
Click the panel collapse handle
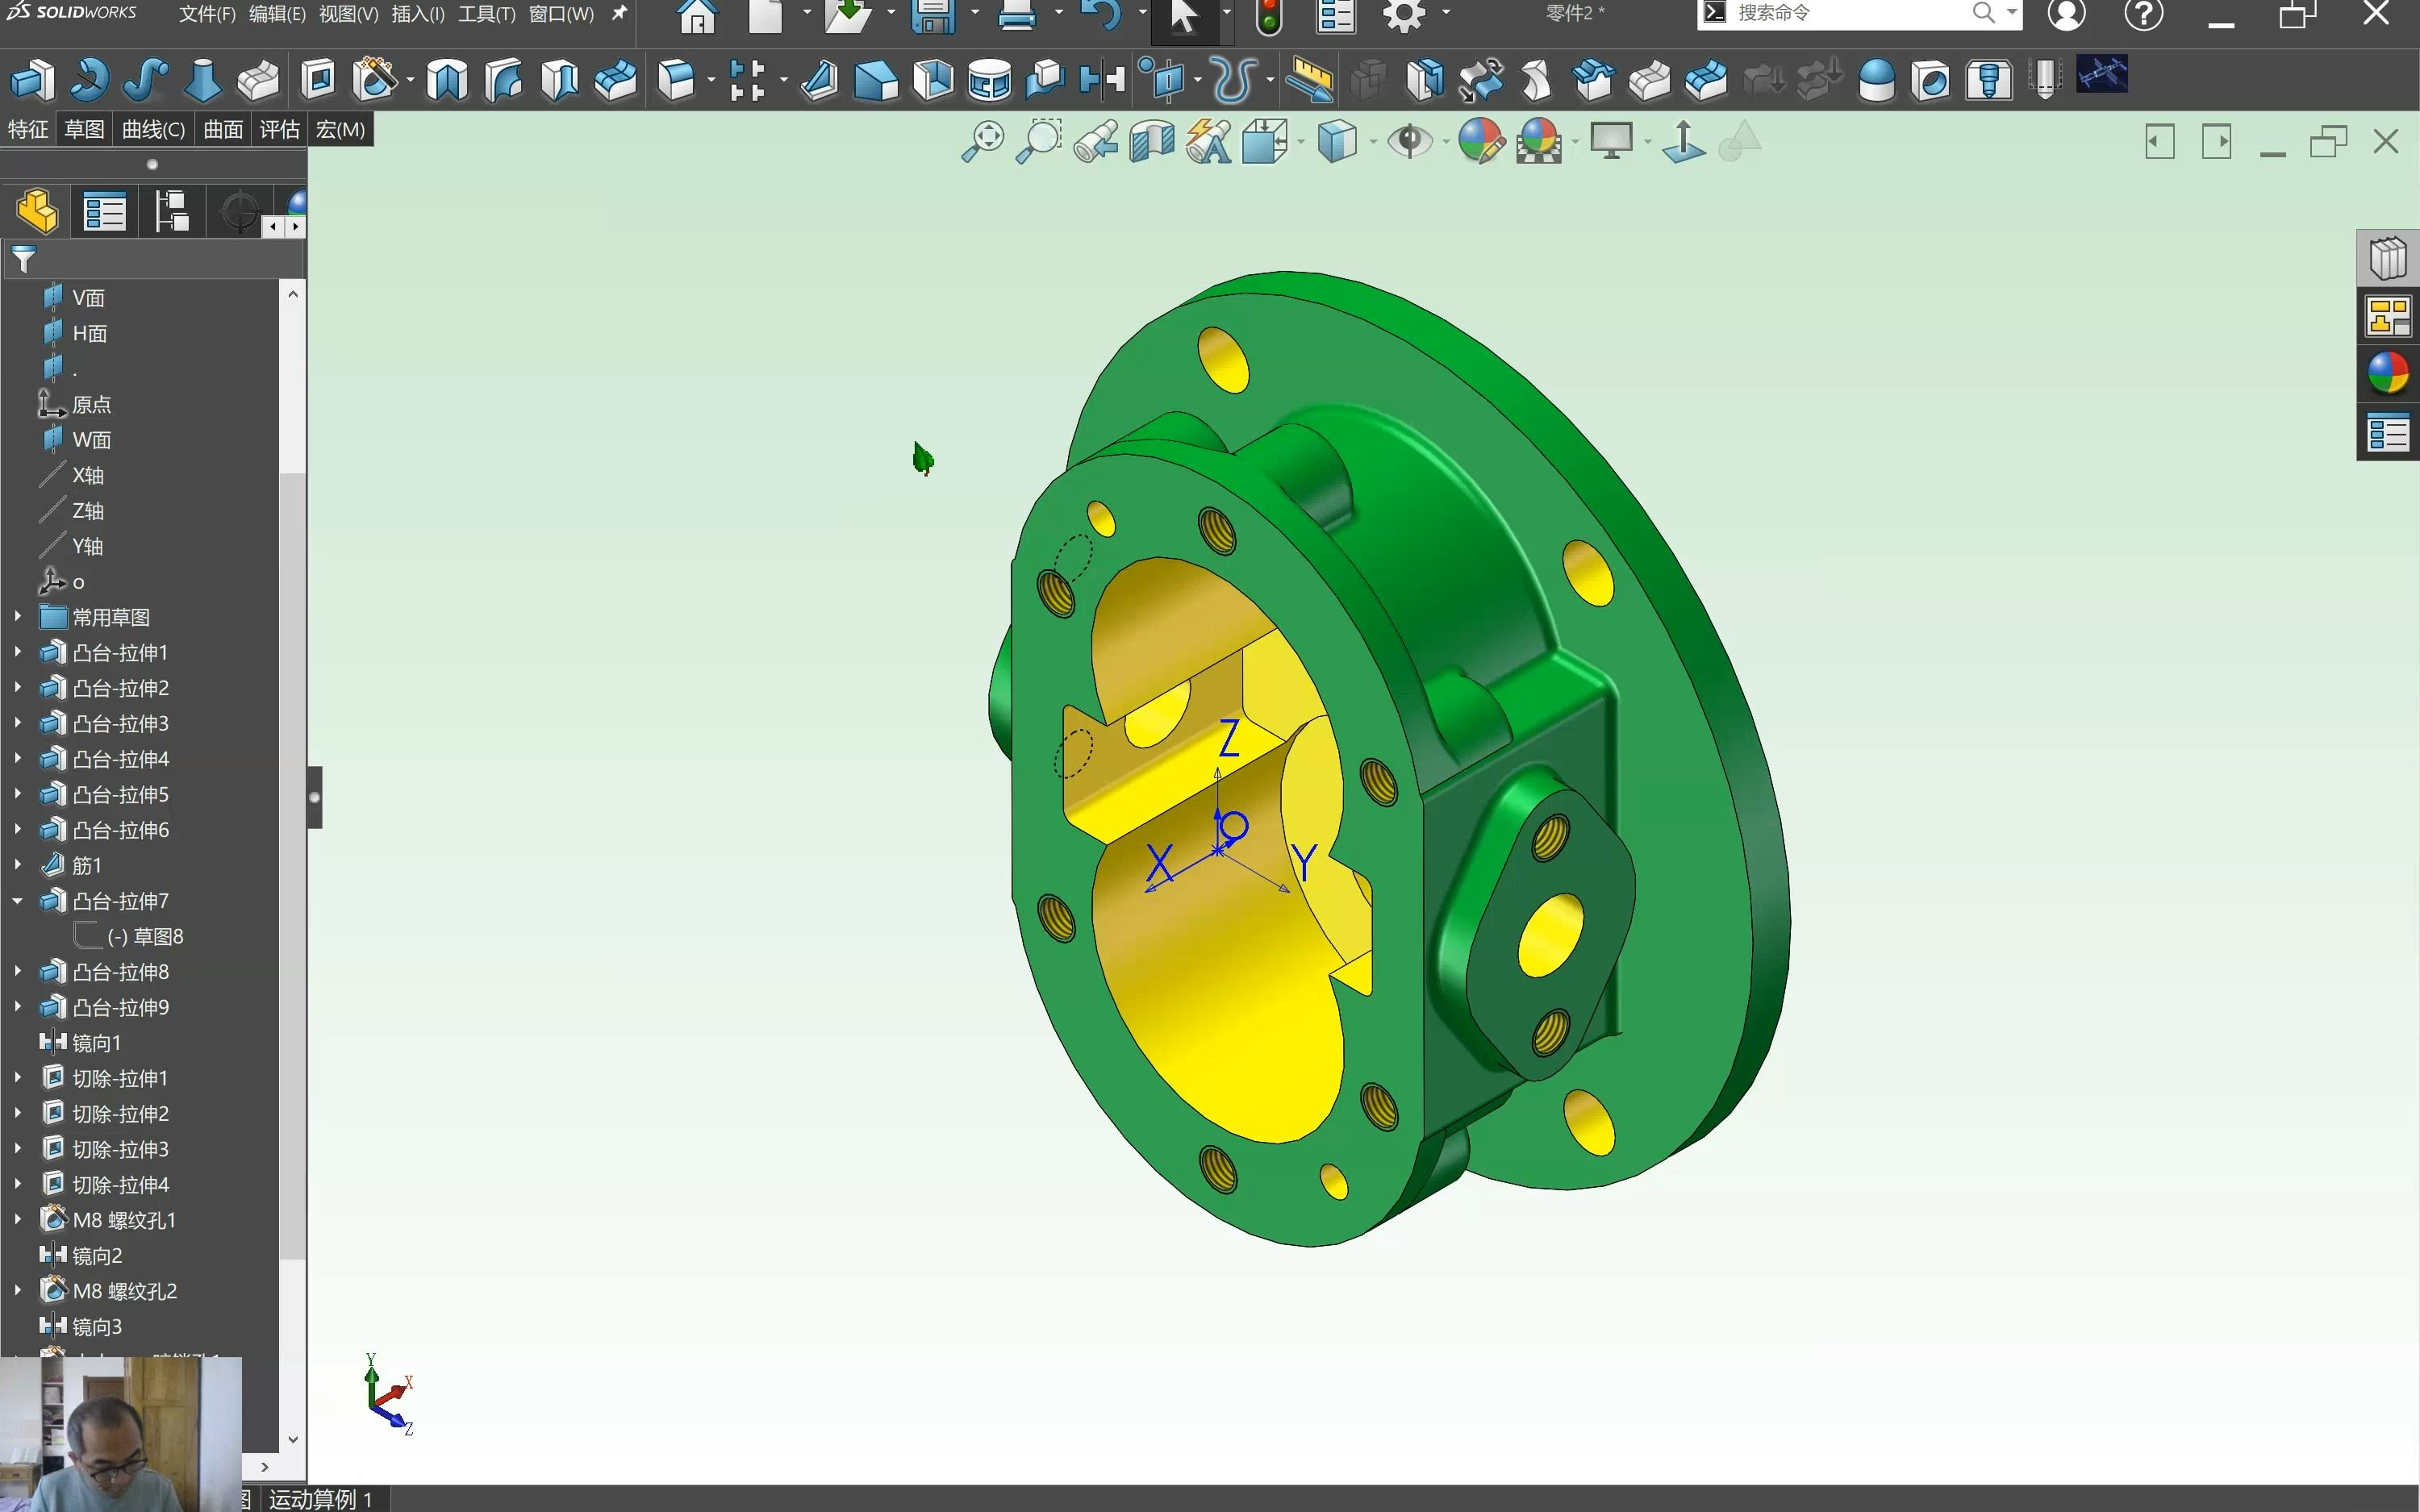pyautogui.click(x=315, y=797)
